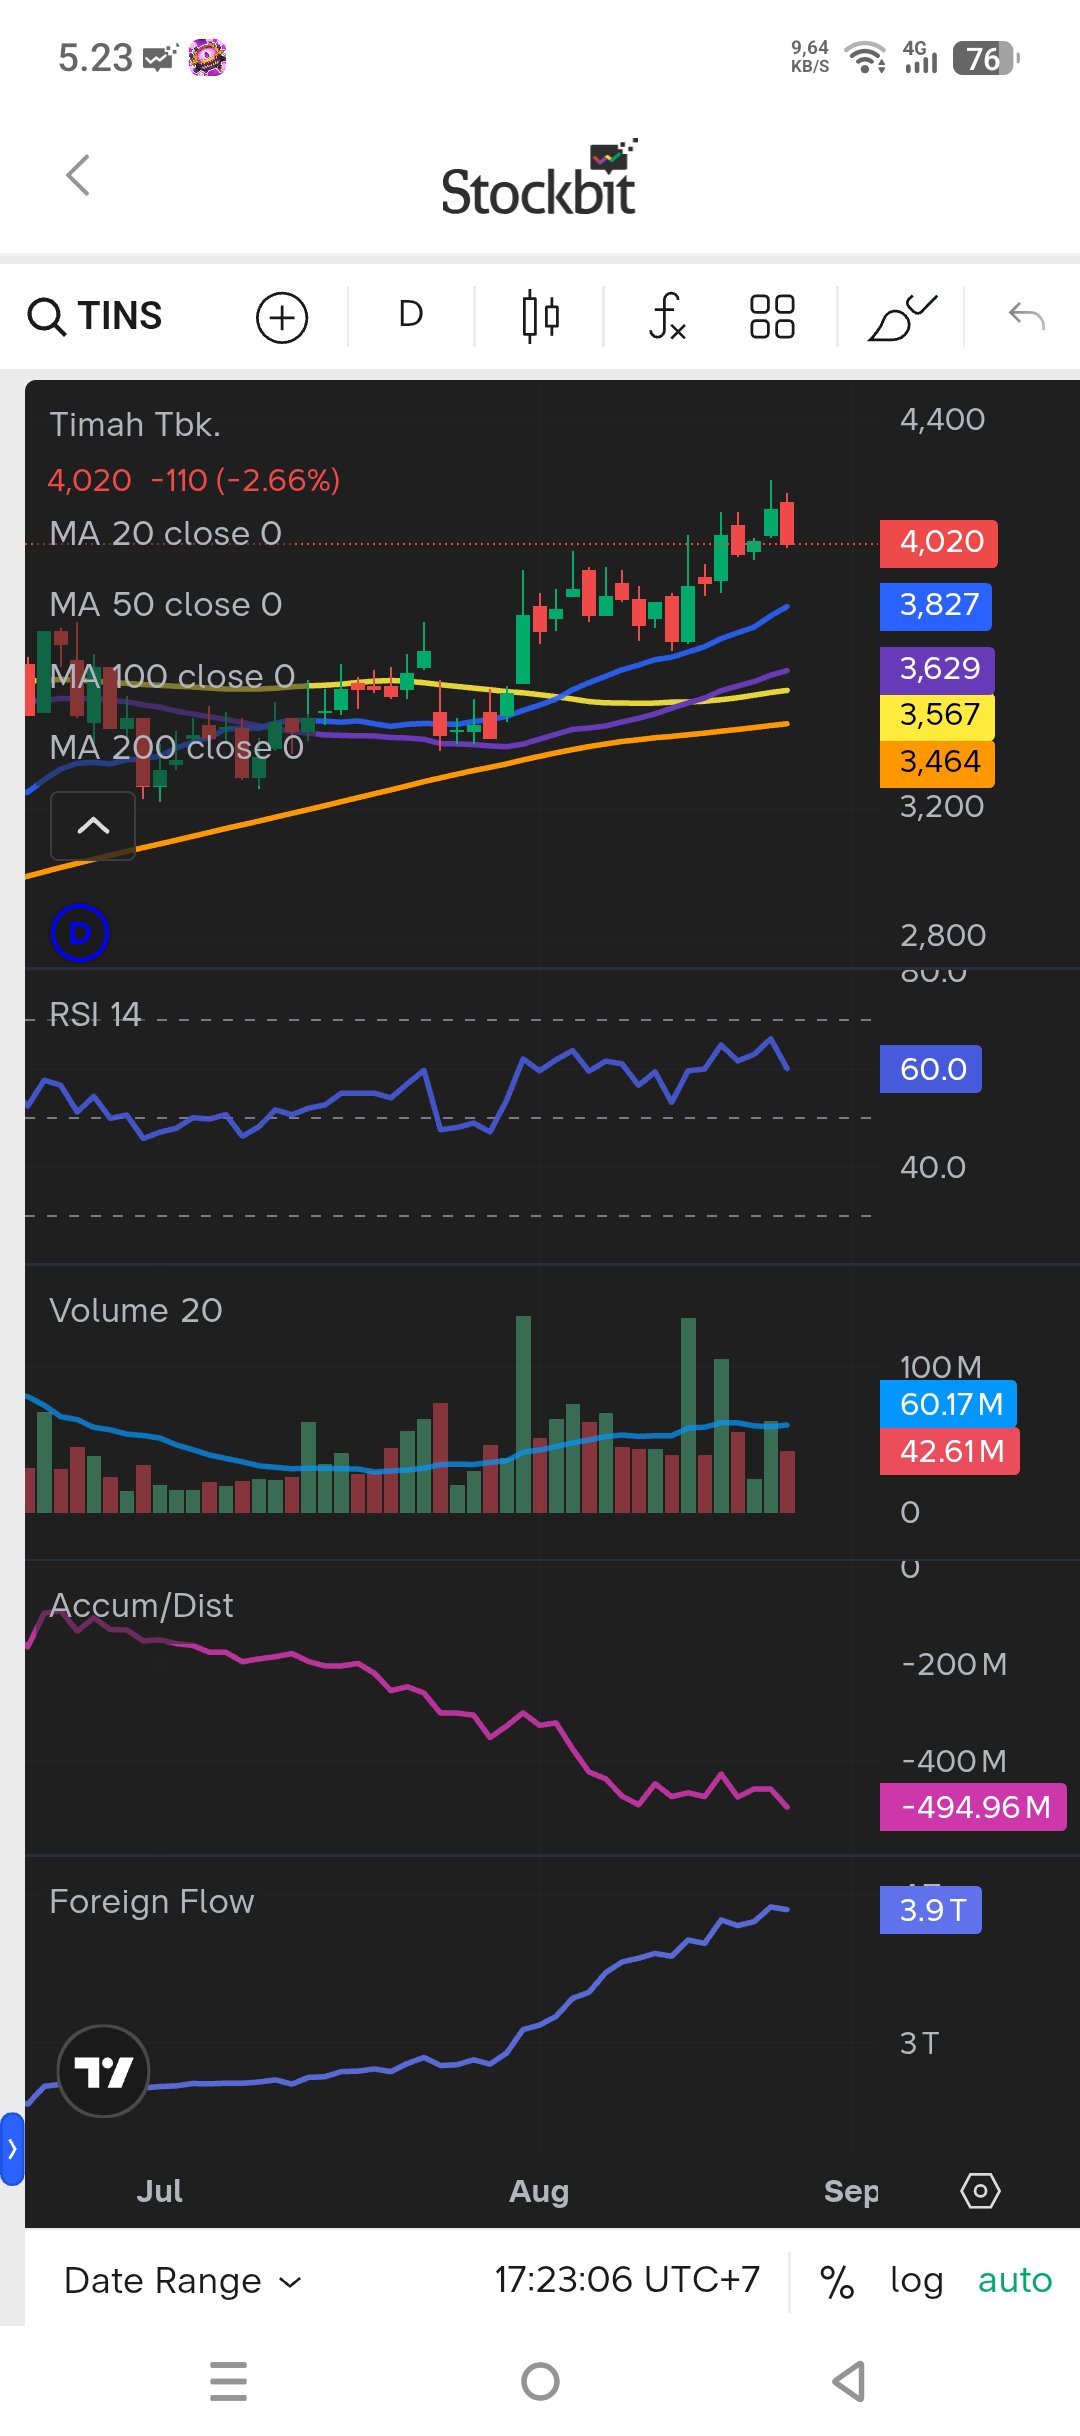This screenshot has width=1080, height=2436.
Task: Undo last action with curved arrow
Action: pyautogui.click(x=1027, y=317)
